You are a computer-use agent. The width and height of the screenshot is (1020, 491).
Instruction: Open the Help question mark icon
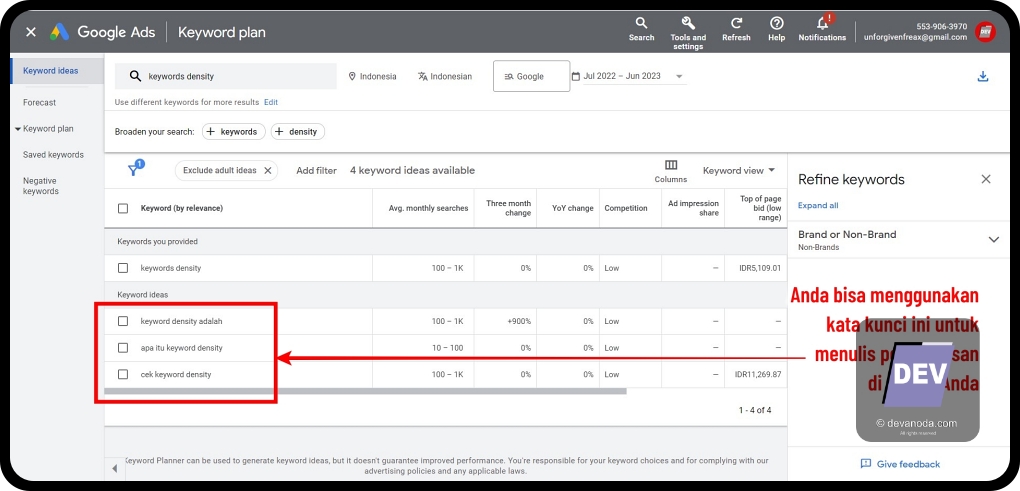pyautogui.click(x=777, y=29)
